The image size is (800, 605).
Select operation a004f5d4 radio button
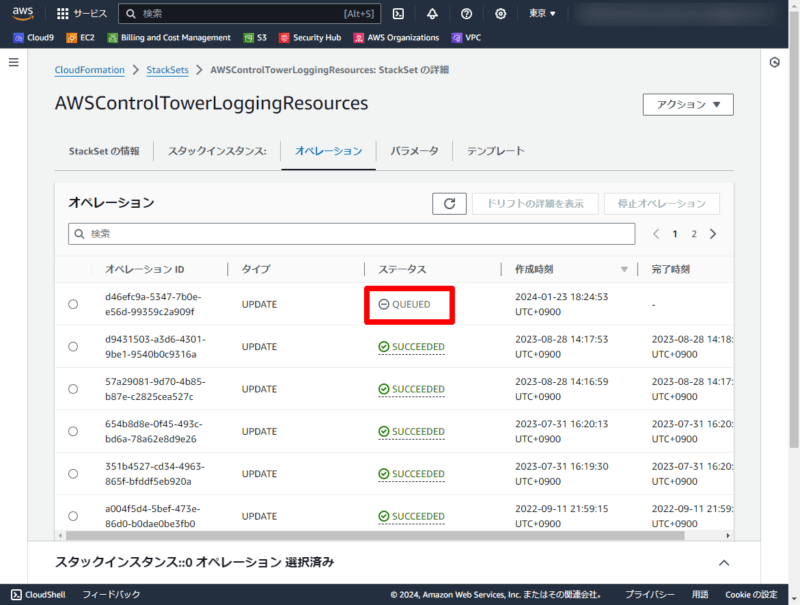pos(73,516)
